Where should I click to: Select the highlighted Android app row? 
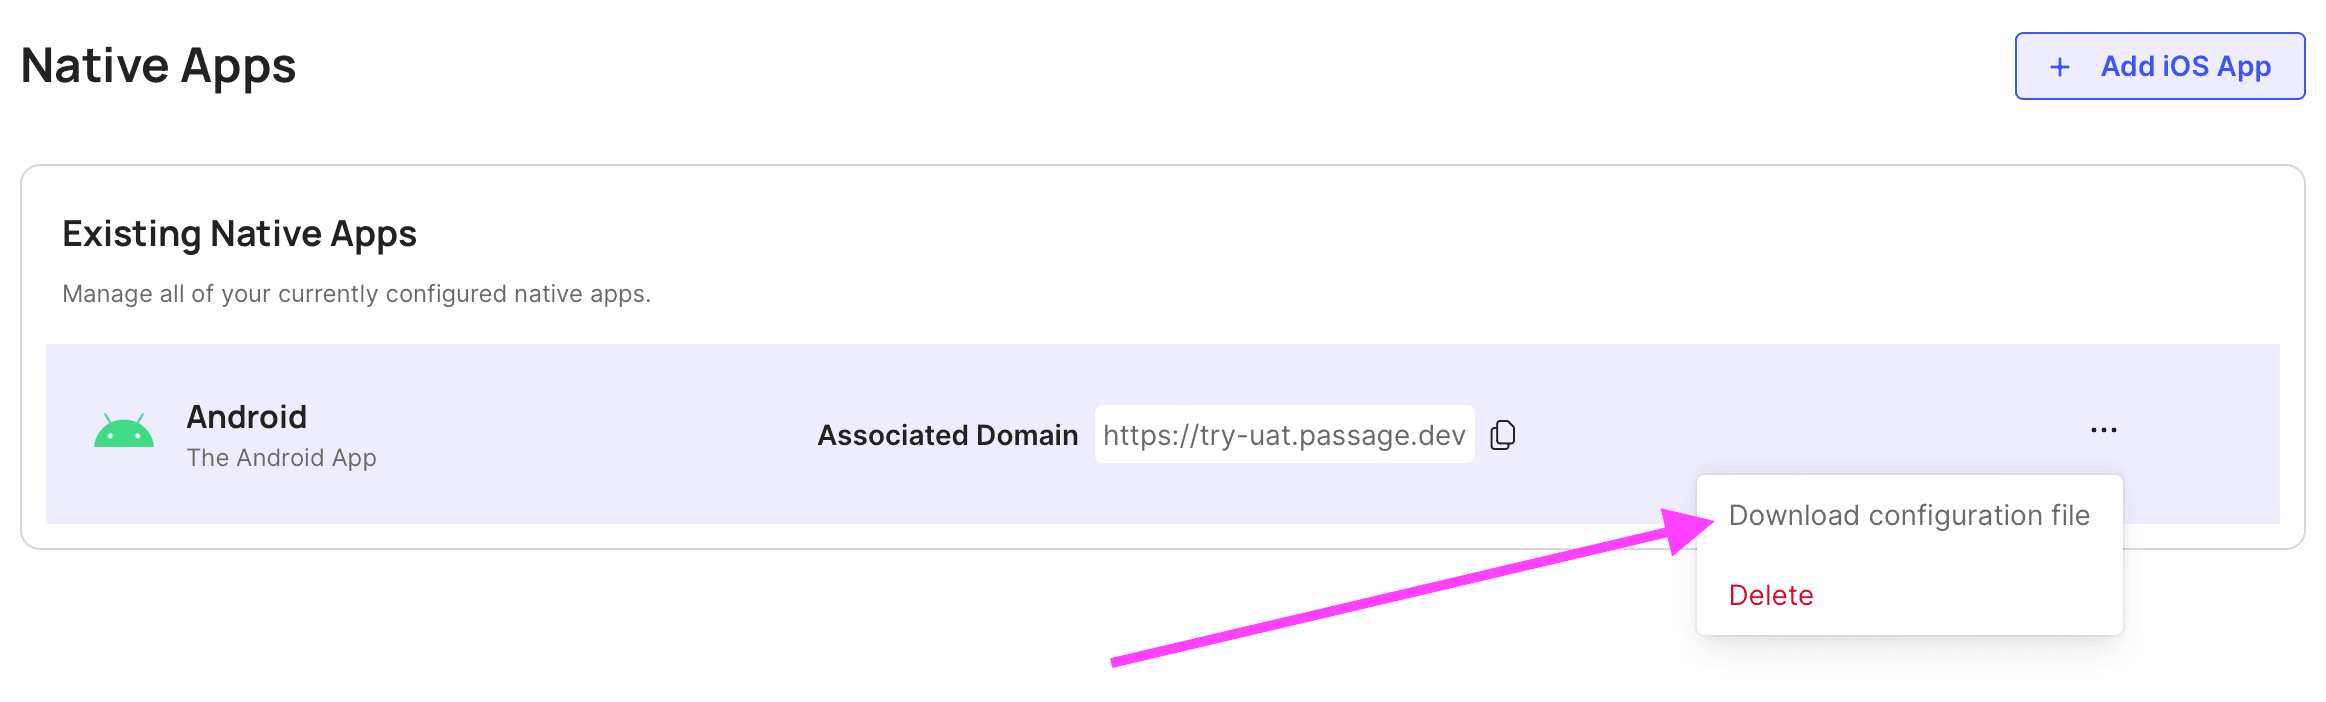pos(600,490)
